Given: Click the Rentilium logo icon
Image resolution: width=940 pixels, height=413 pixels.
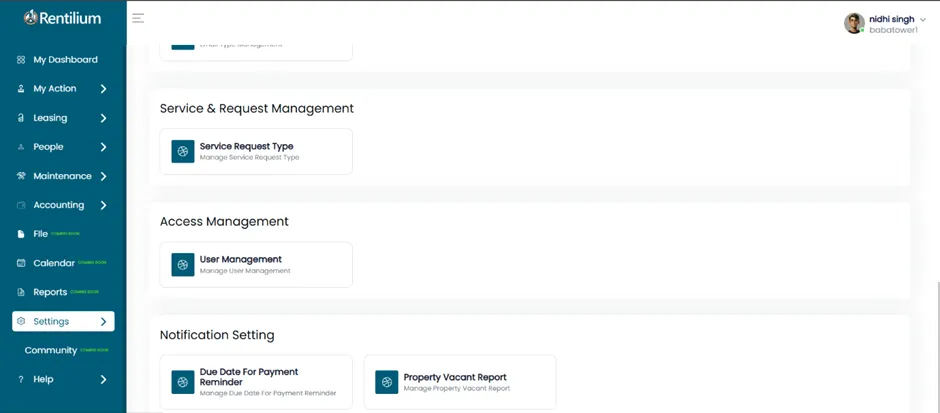Looking at the screenshot, I should [x=31, y=18].
